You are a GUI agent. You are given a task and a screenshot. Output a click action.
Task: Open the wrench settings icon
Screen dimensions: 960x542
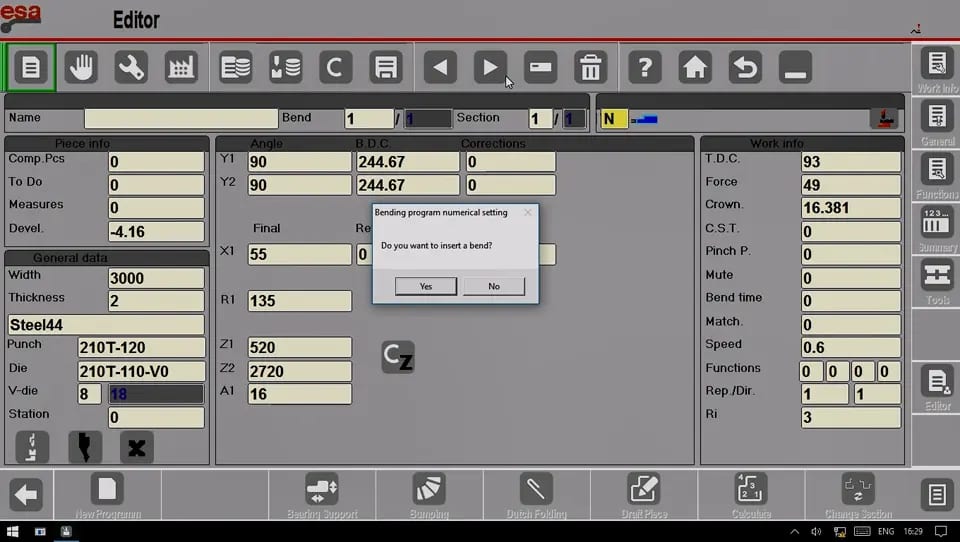tap(131, 67)
